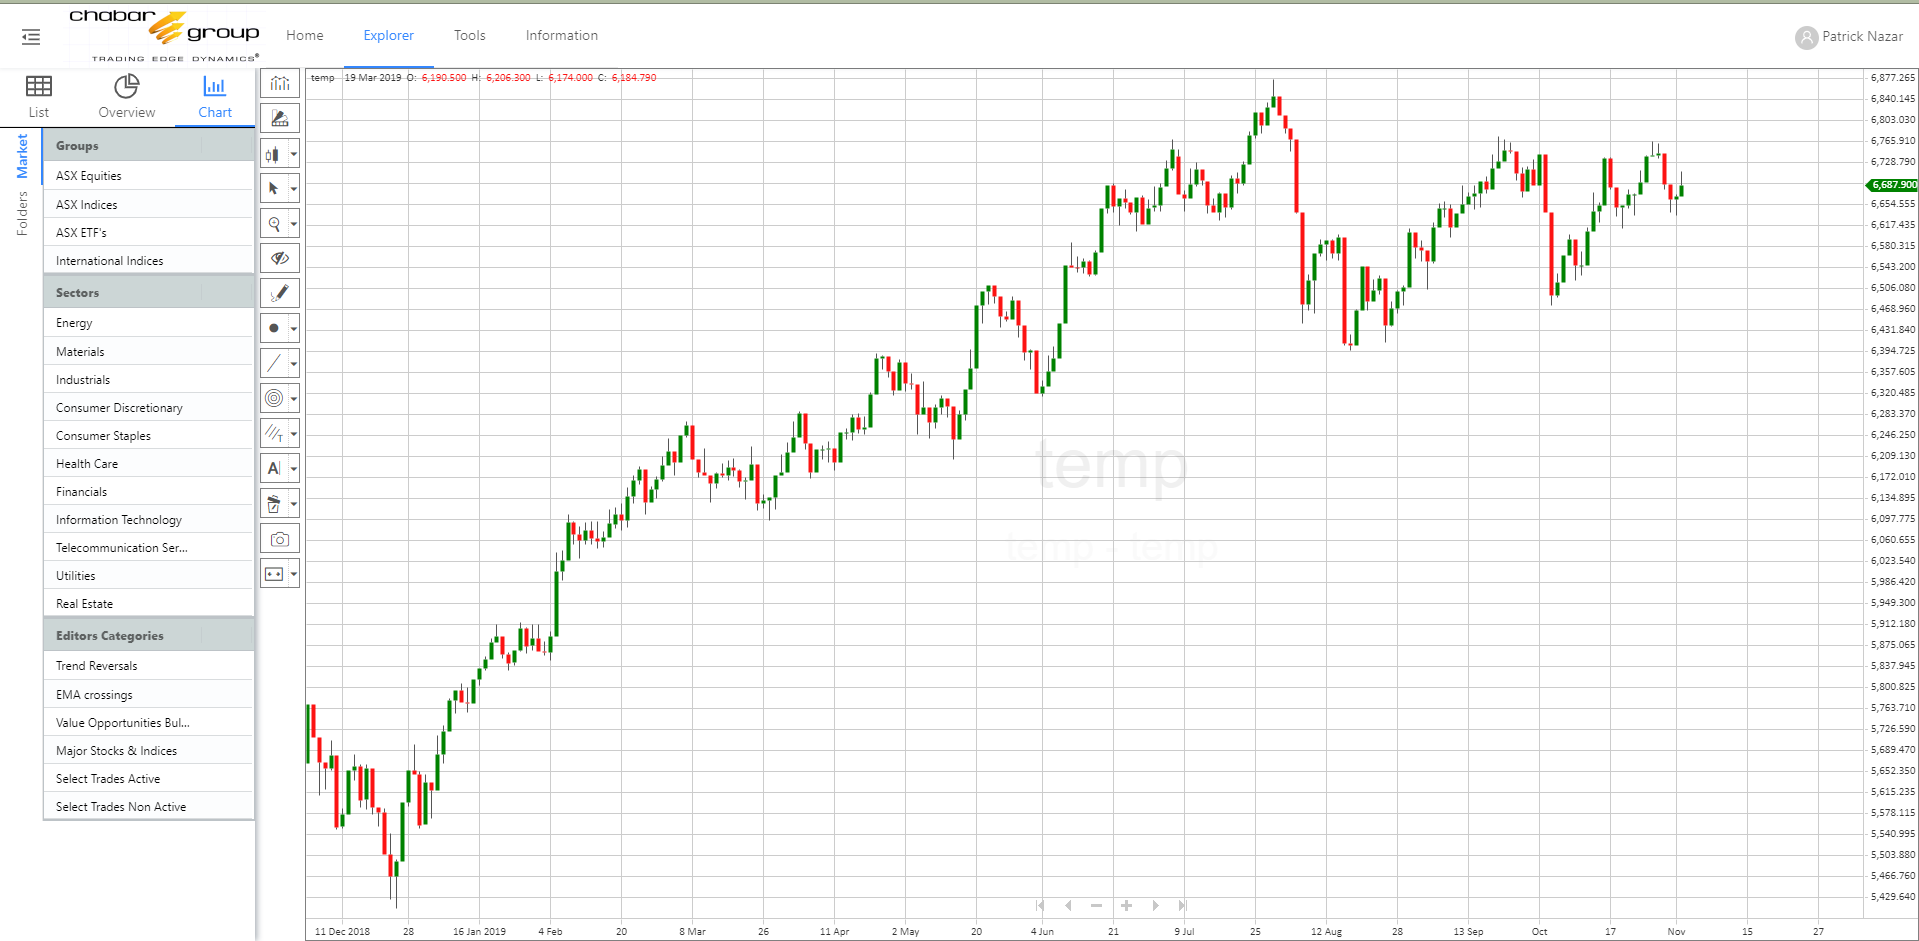Open the Tools menu in top navigation
The height and width of the screenshot is (941, 1919).
(469, 35)
